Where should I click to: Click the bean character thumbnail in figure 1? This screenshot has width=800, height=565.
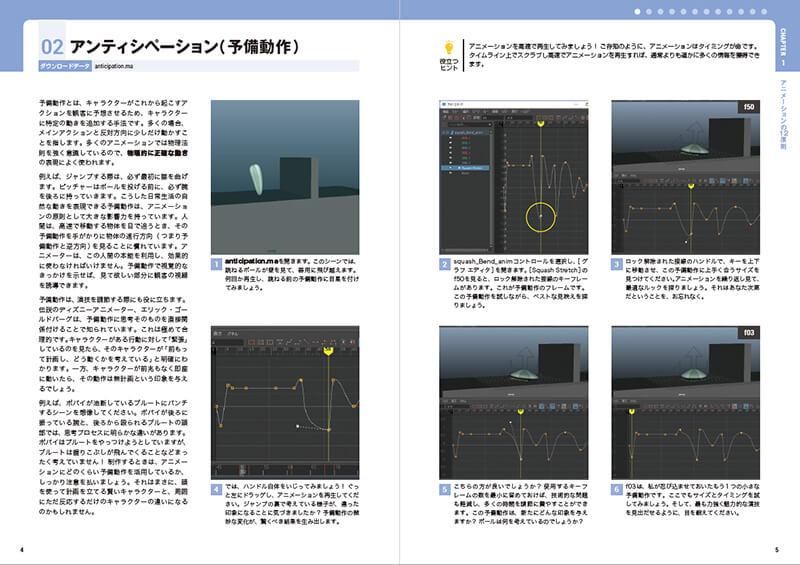[x=257, y=179]
